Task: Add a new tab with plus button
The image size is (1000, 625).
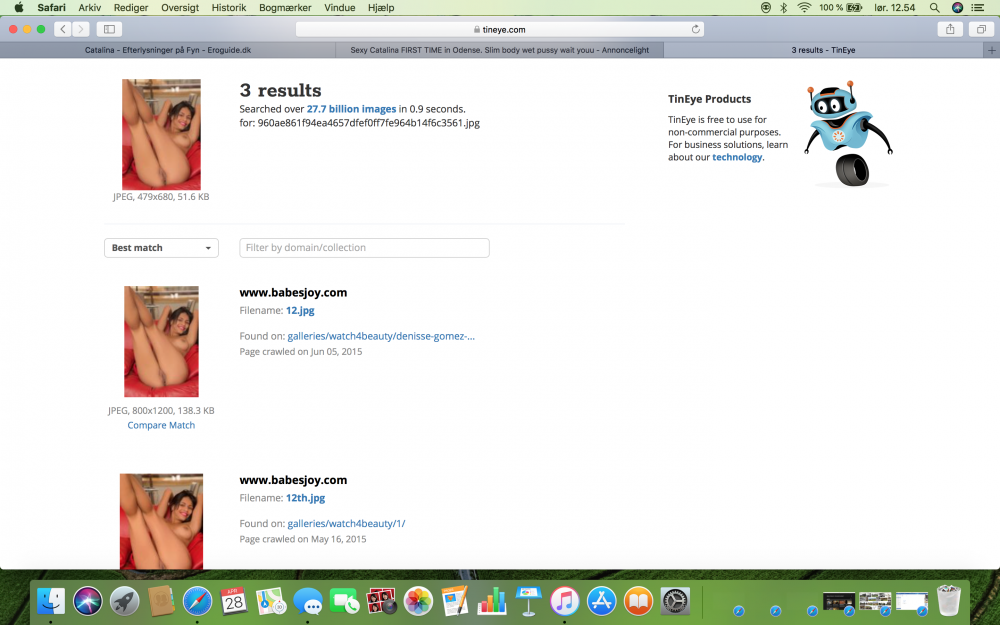Action: [992, 50]
